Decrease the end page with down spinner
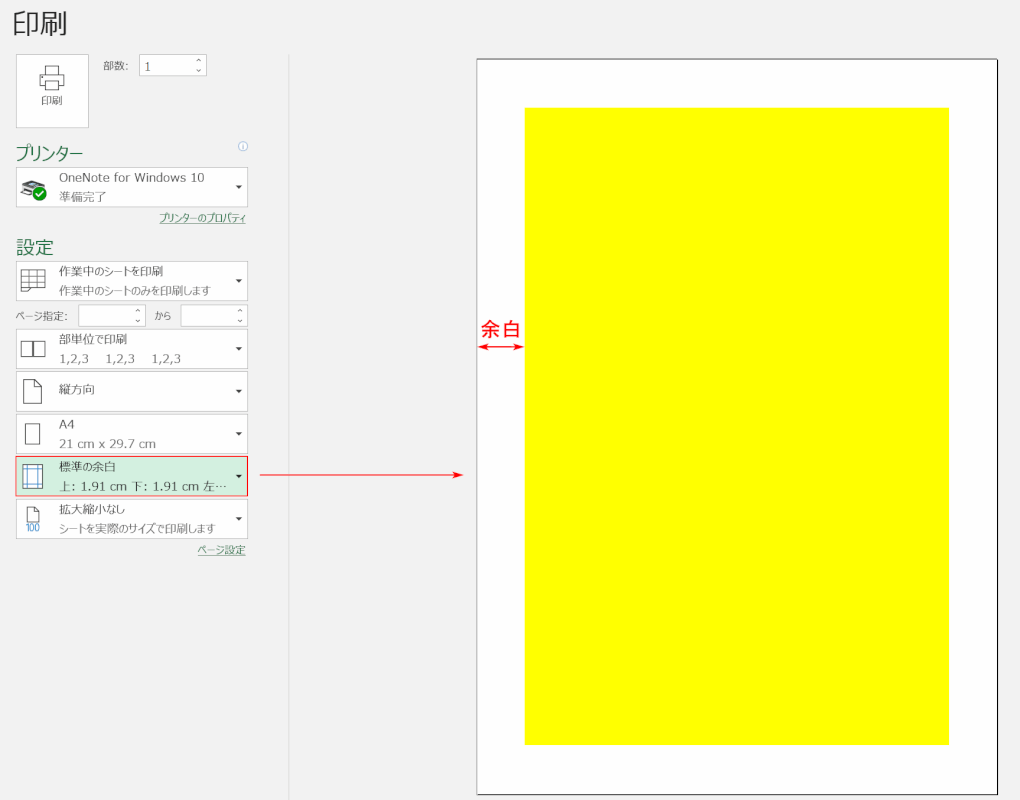The image size is (1020, 800). click(240, 321)
